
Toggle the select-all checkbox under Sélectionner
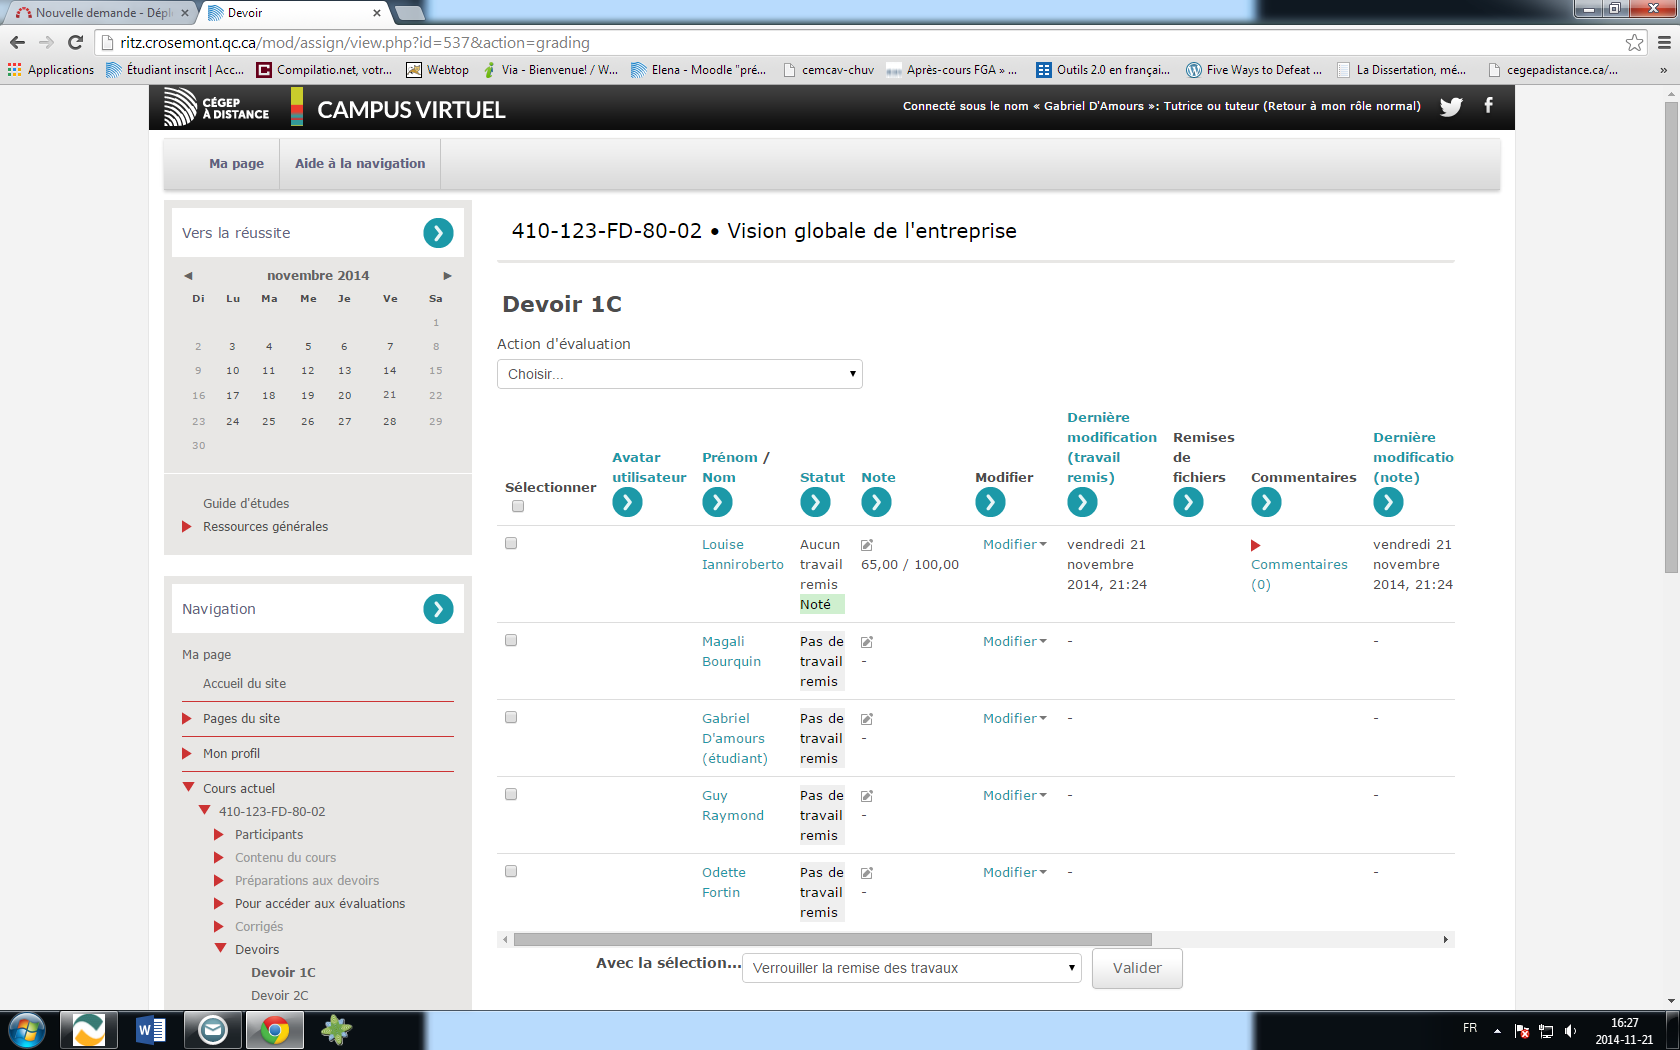(x=518, y=506)
